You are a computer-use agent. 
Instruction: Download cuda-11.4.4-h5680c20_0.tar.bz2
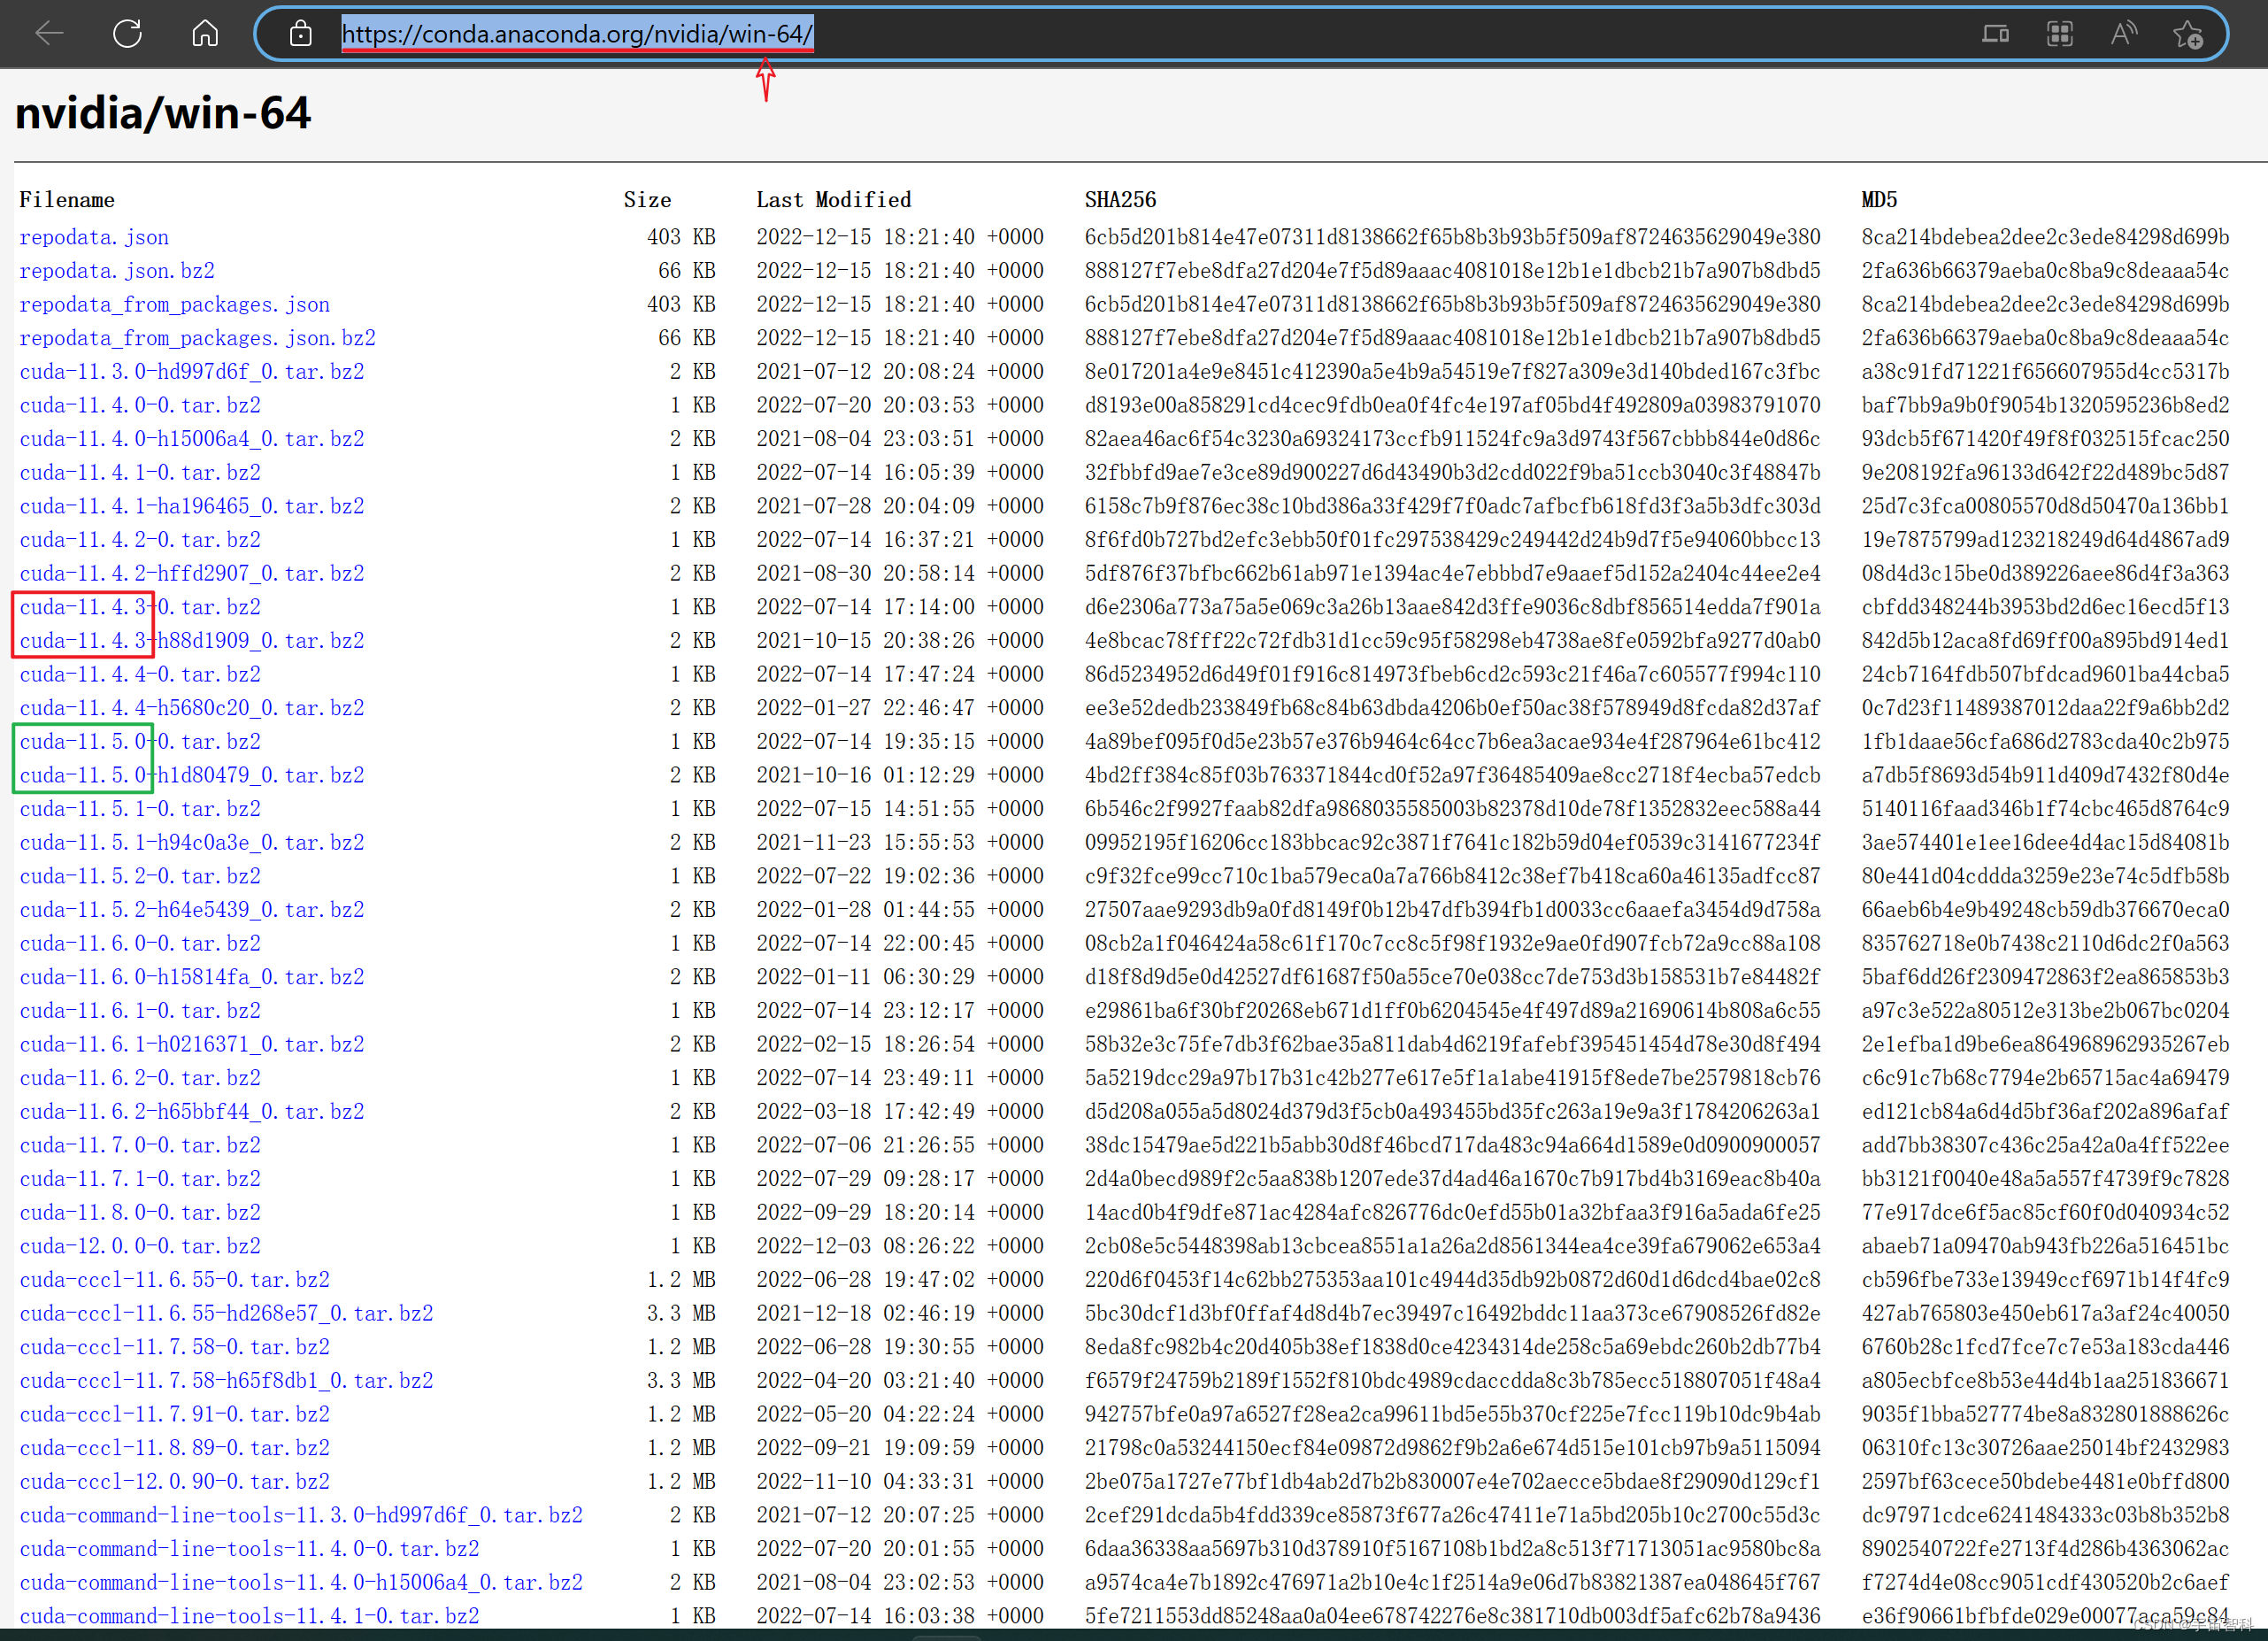[x=192, y=708]
